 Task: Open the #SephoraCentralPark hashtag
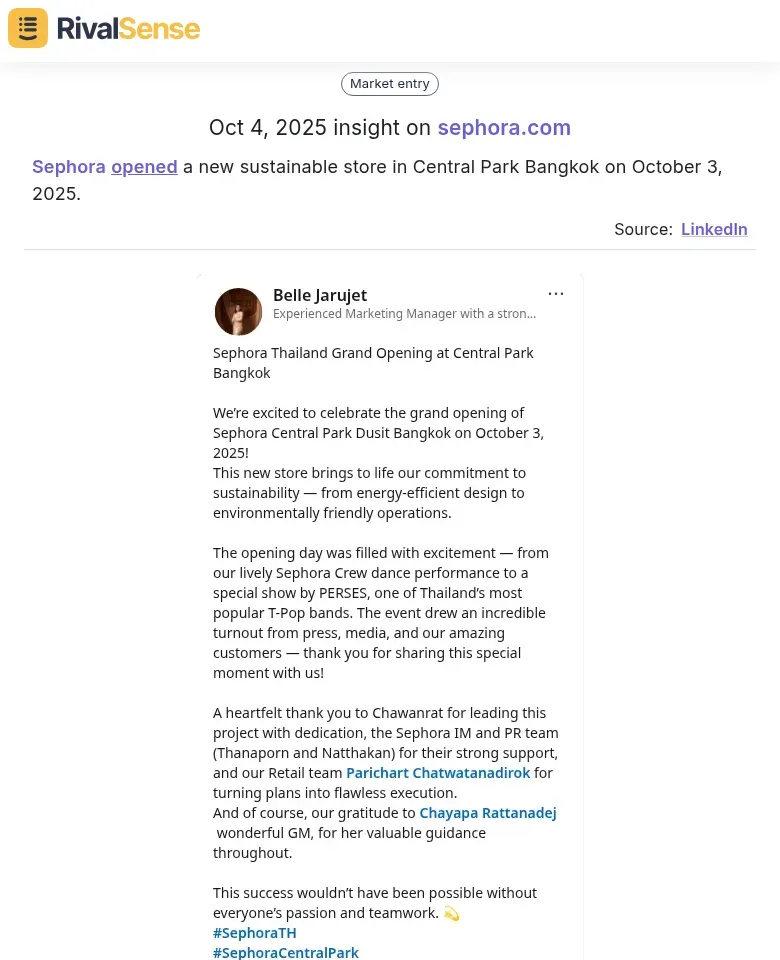click(x=286, y=953)
